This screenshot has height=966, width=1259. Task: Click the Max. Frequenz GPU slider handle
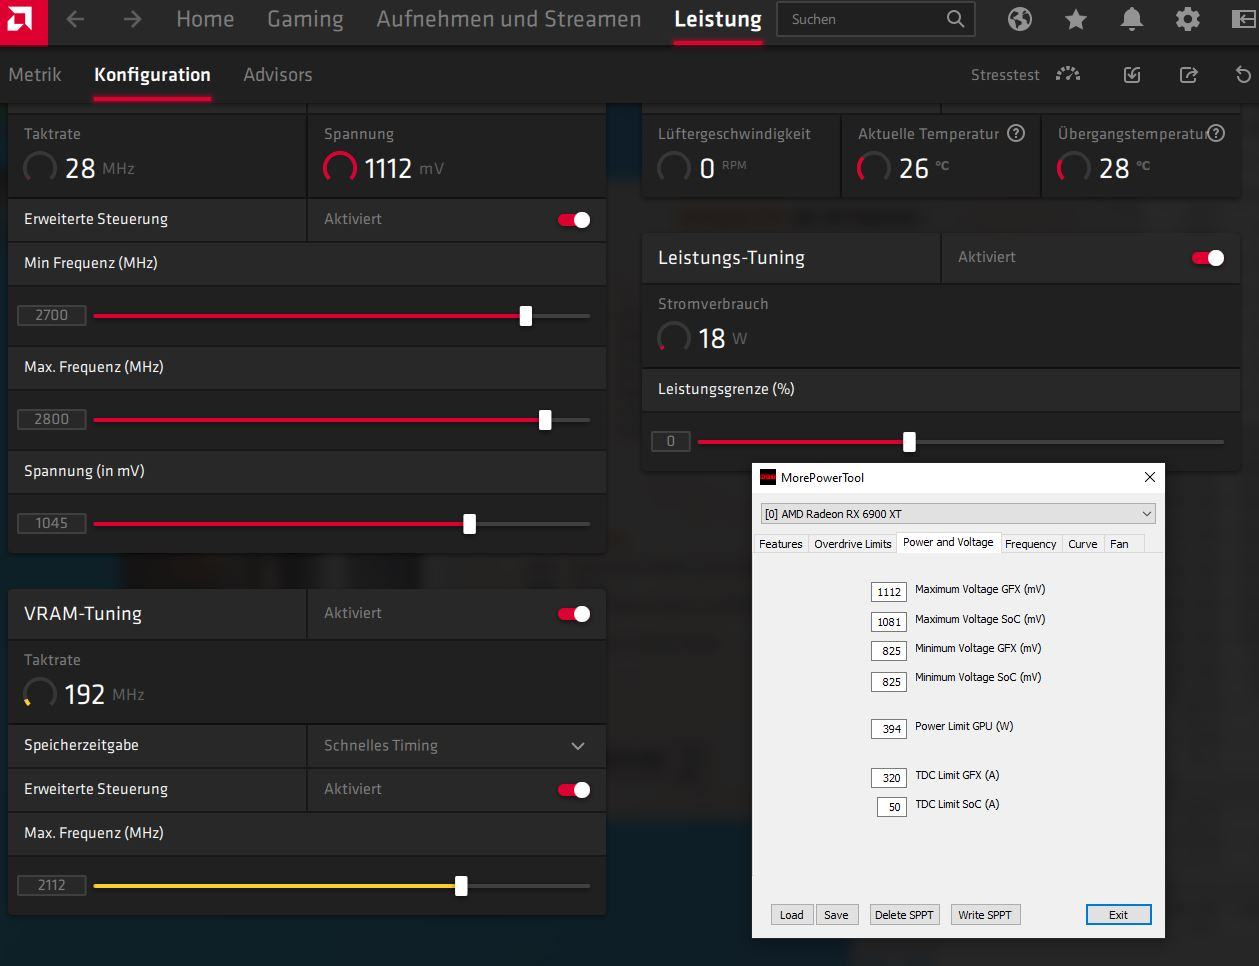545,420
